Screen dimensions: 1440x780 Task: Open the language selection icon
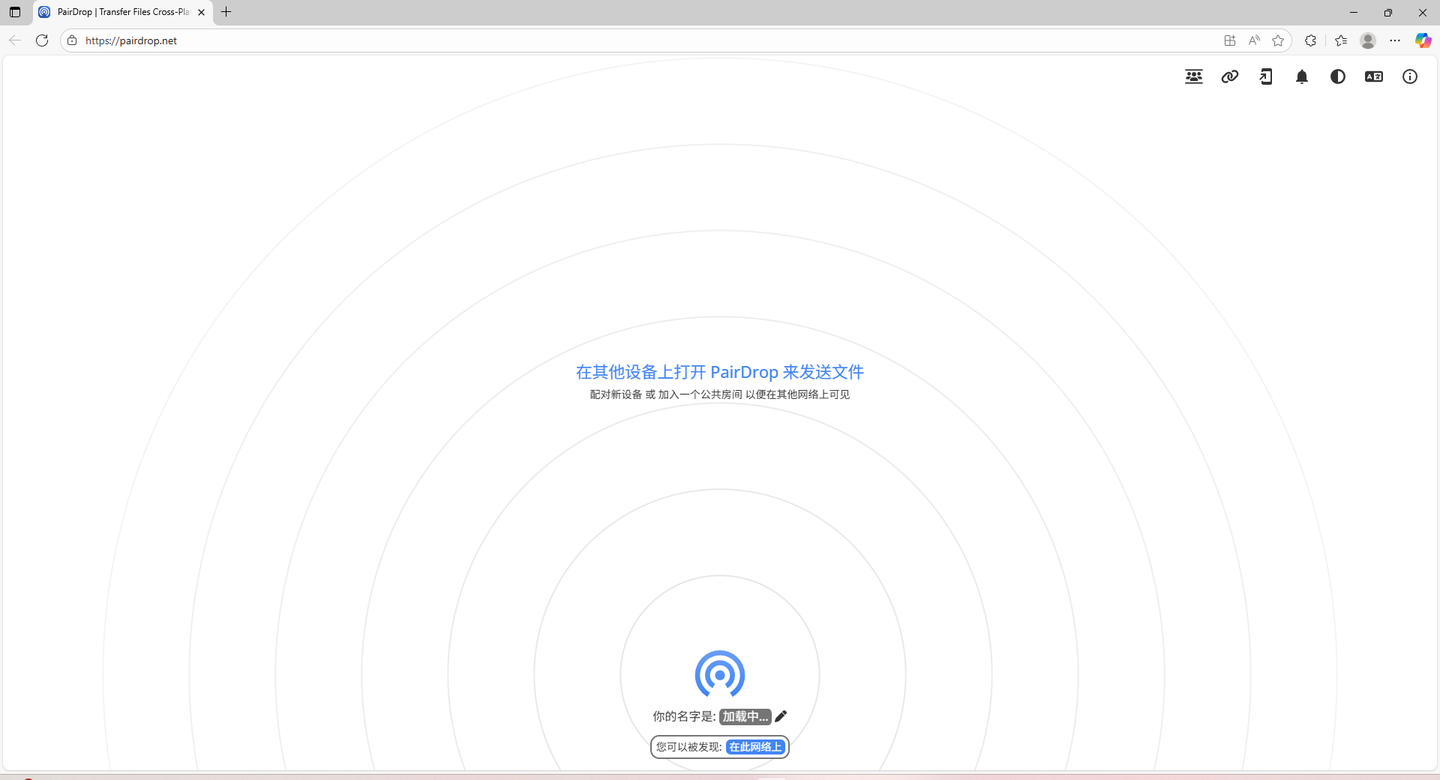click(x=1374, y=77)
